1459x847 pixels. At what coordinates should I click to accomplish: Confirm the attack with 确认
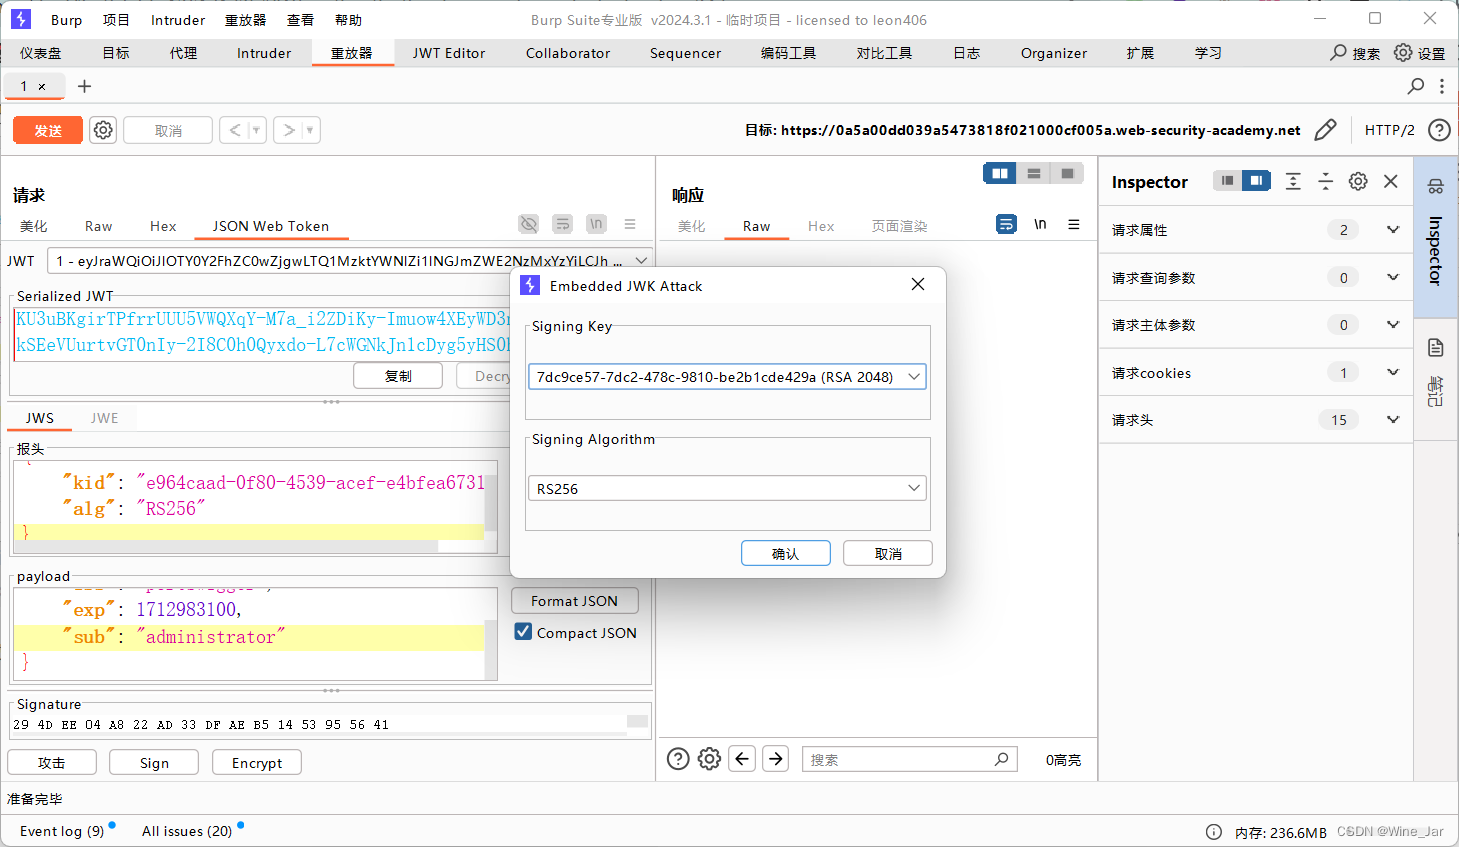click(x=786, y=553)
